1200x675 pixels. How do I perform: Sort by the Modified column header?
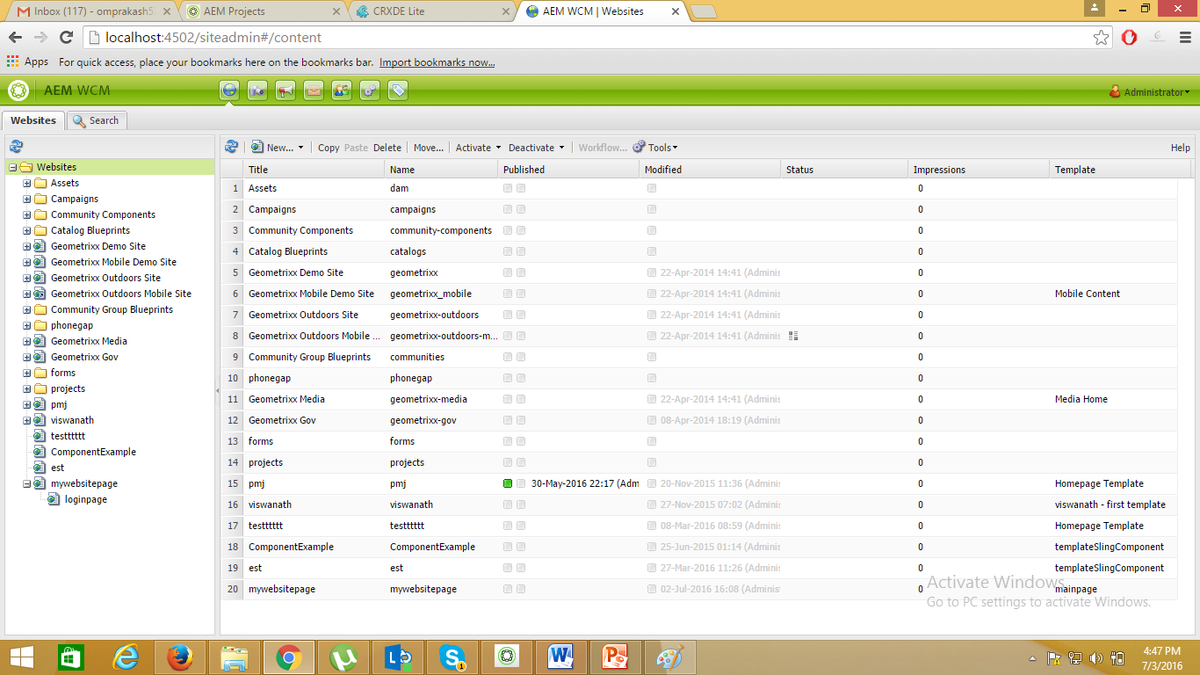(711, 170)
